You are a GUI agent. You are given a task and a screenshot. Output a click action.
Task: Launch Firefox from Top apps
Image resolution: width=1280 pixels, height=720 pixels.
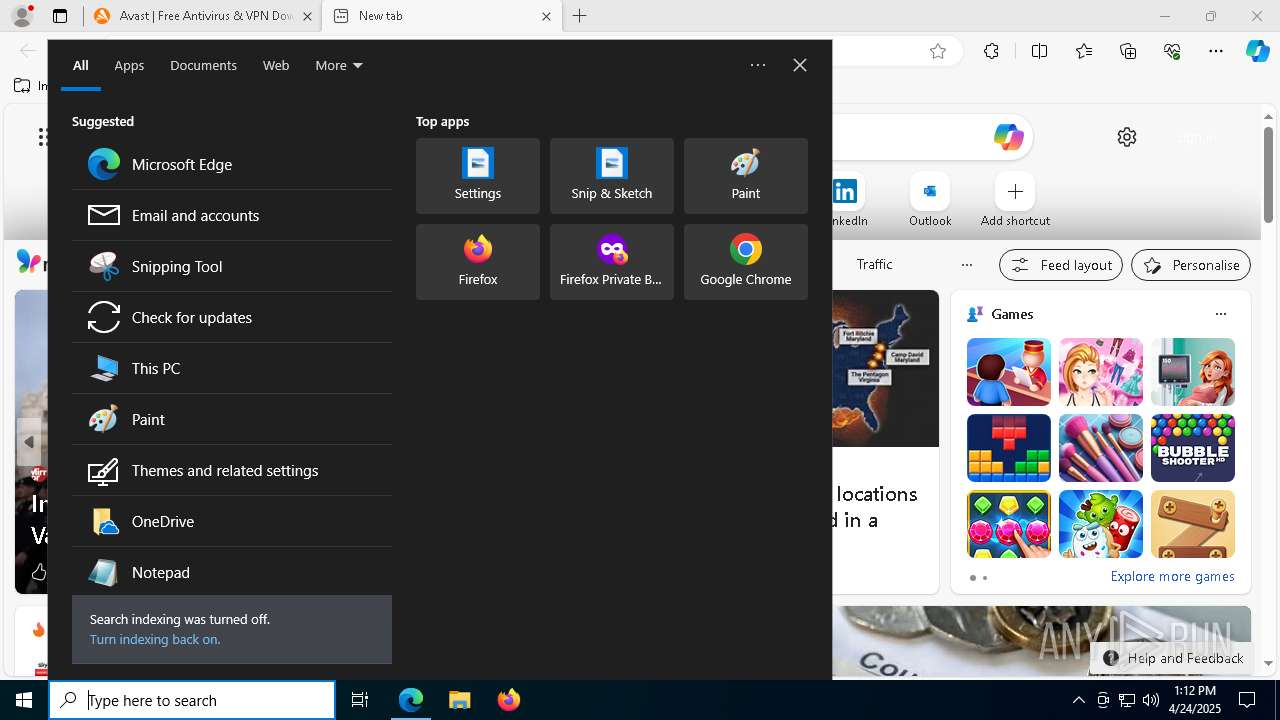pos(478,262)
